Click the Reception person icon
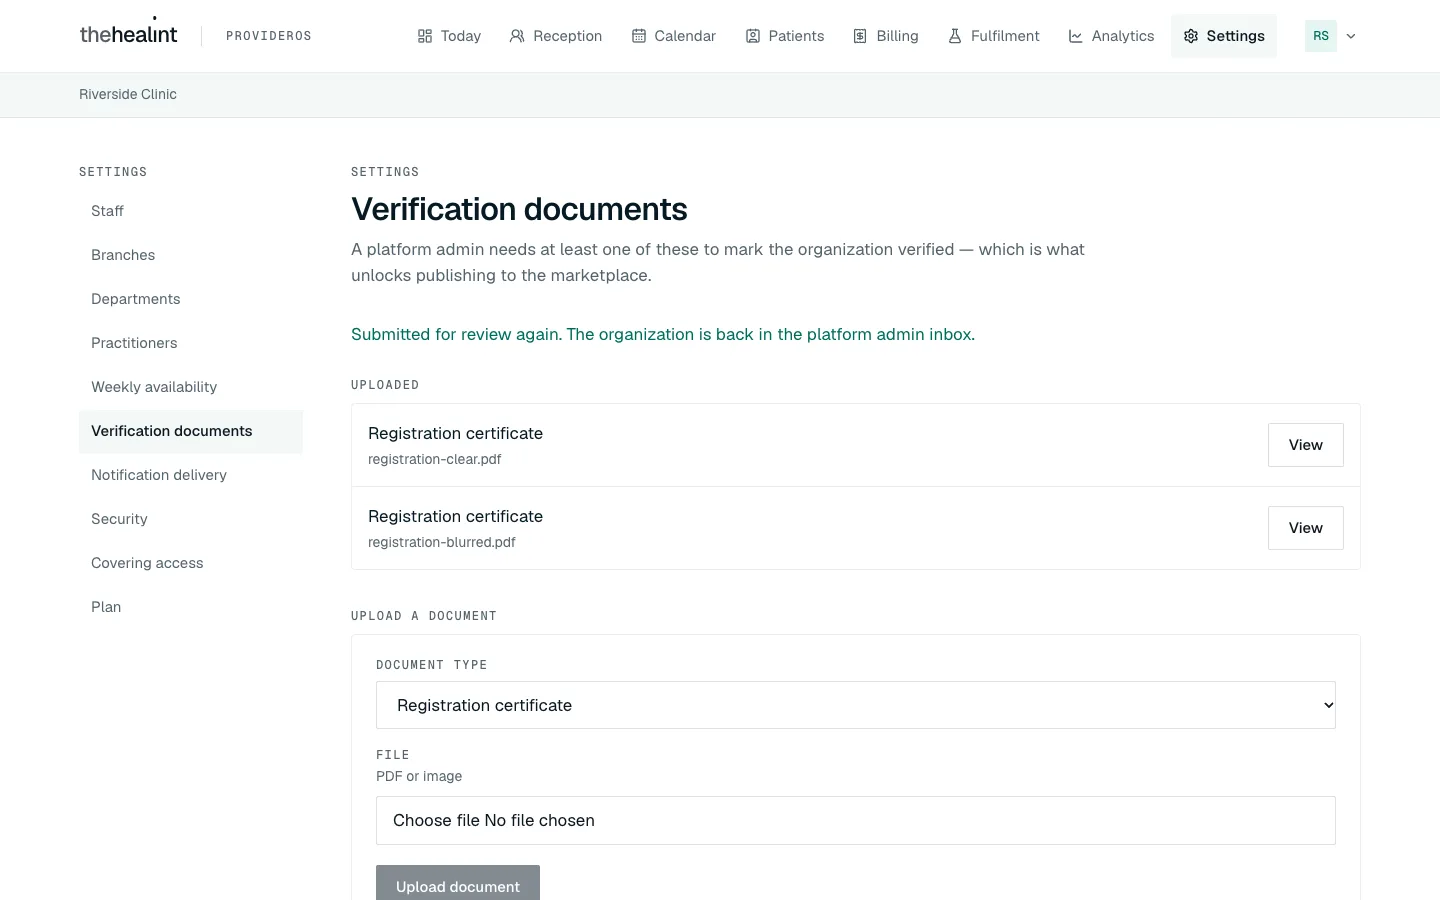This screenshot has width=1440, height=900. point(517,36)
